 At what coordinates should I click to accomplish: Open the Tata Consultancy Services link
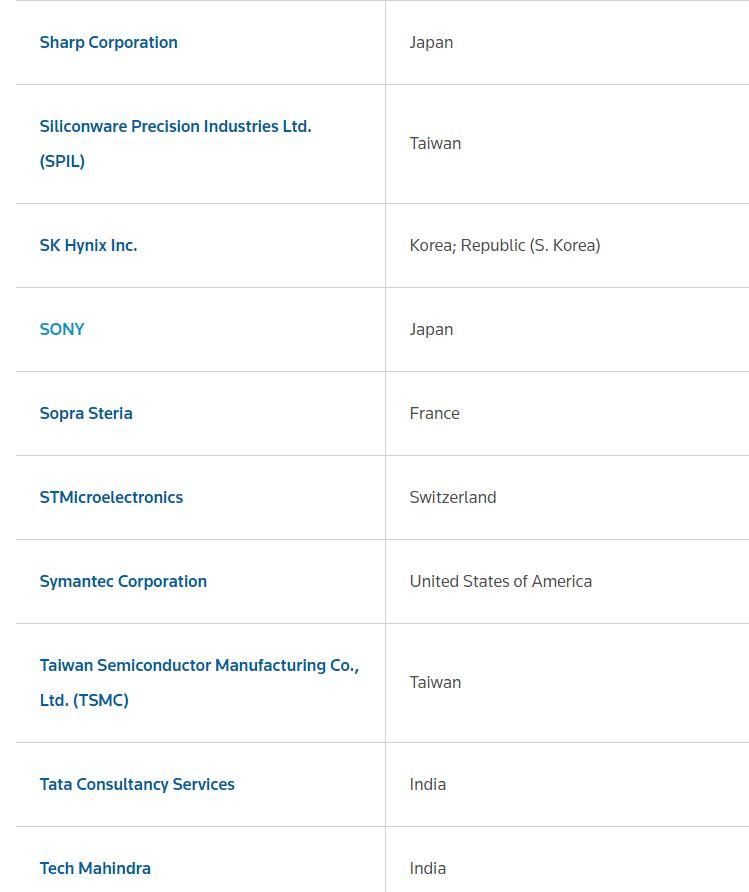[x=137, y=784]
